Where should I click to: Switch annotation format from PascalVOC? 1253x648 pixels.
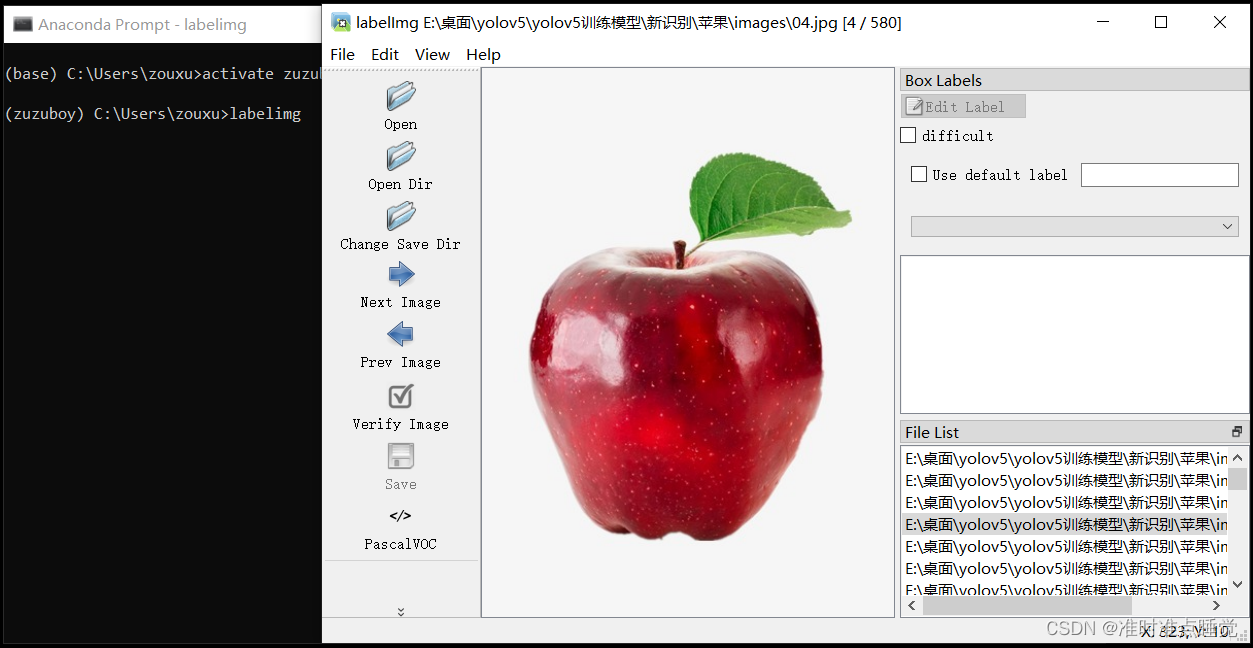(400, 516)
